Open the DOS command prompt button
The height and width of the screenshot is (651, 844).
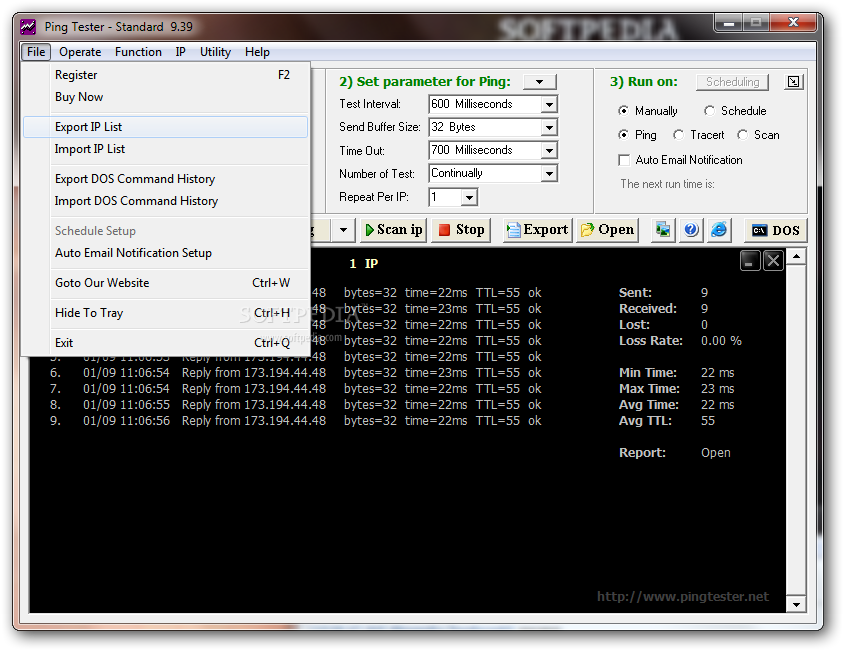click(x=776, y=230)
